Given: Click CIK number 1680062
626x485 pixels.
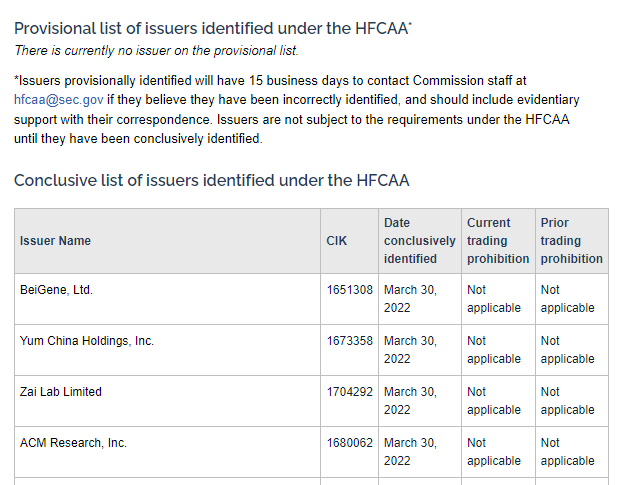Looking at the screenshot, I should click(349, 443).
